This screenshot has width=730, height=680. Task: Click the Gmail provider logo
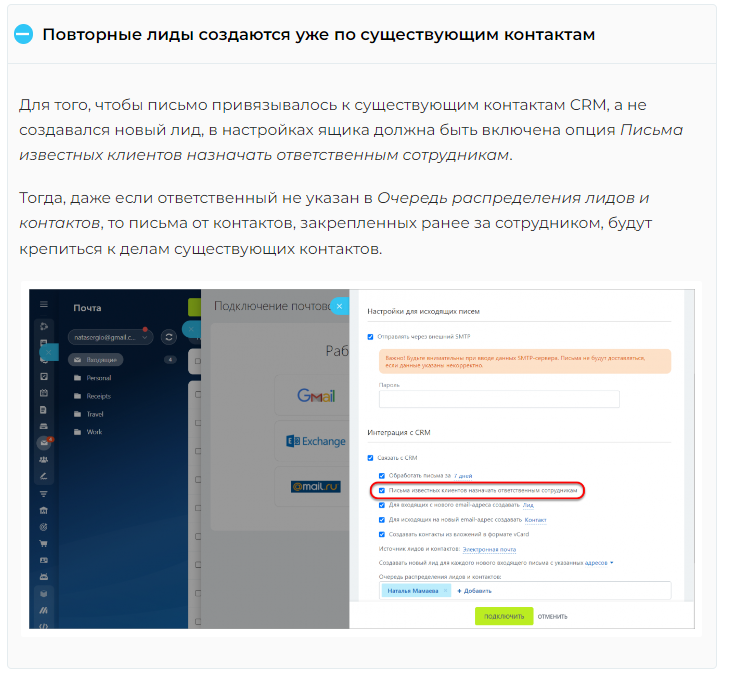(x=316, y=396)
